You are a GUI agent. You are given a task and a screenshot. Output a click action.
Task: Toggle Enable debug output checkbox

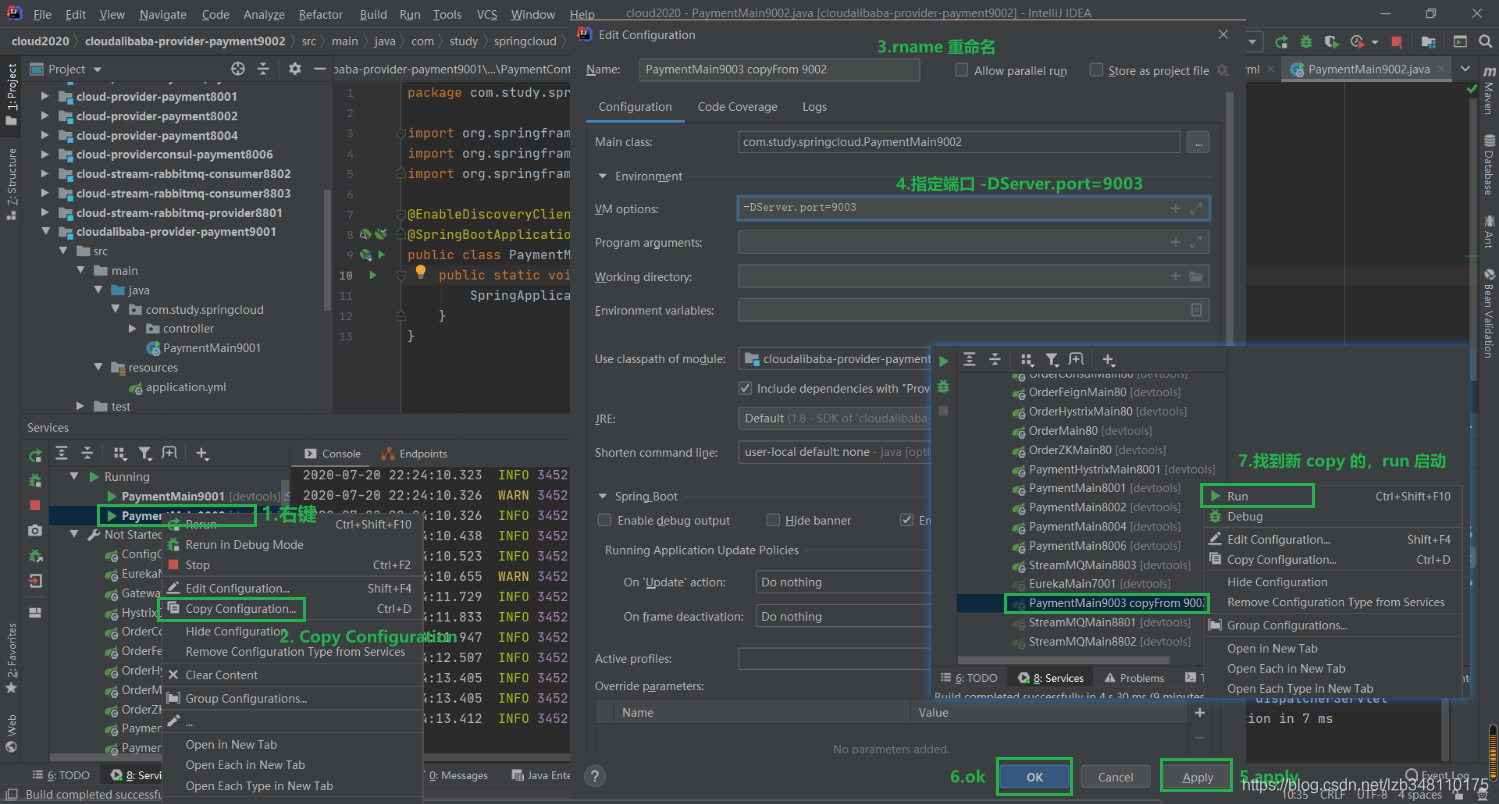coord(604,520)
